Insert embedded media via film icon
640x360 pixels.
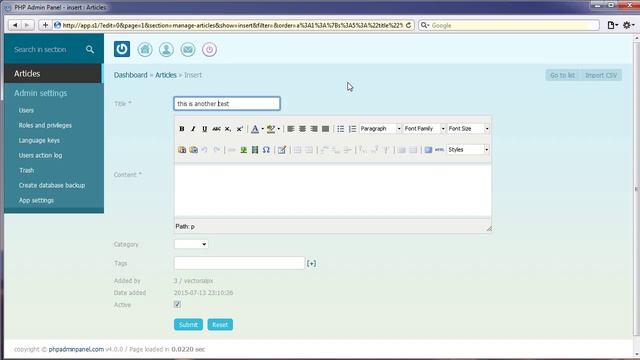[x=255, y=150]
